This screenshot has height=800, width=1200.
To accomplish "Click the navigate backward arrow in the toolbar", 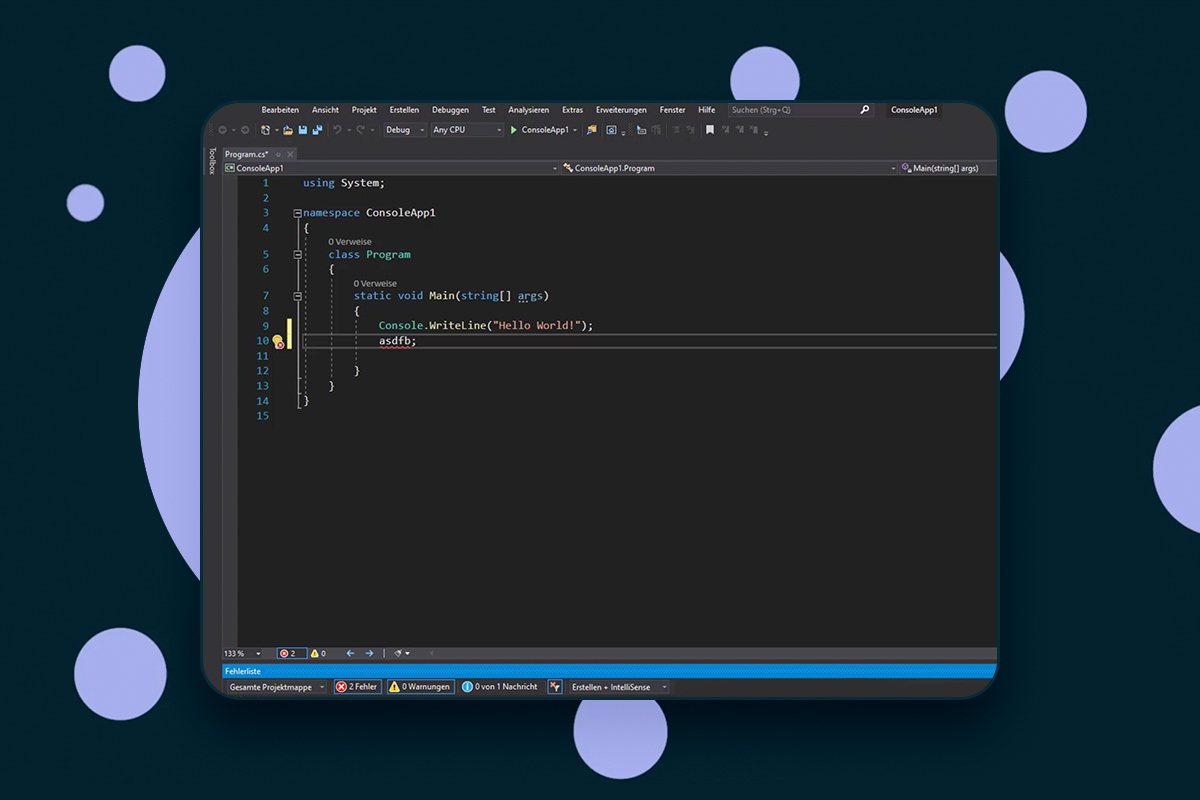I will [222, 130].
